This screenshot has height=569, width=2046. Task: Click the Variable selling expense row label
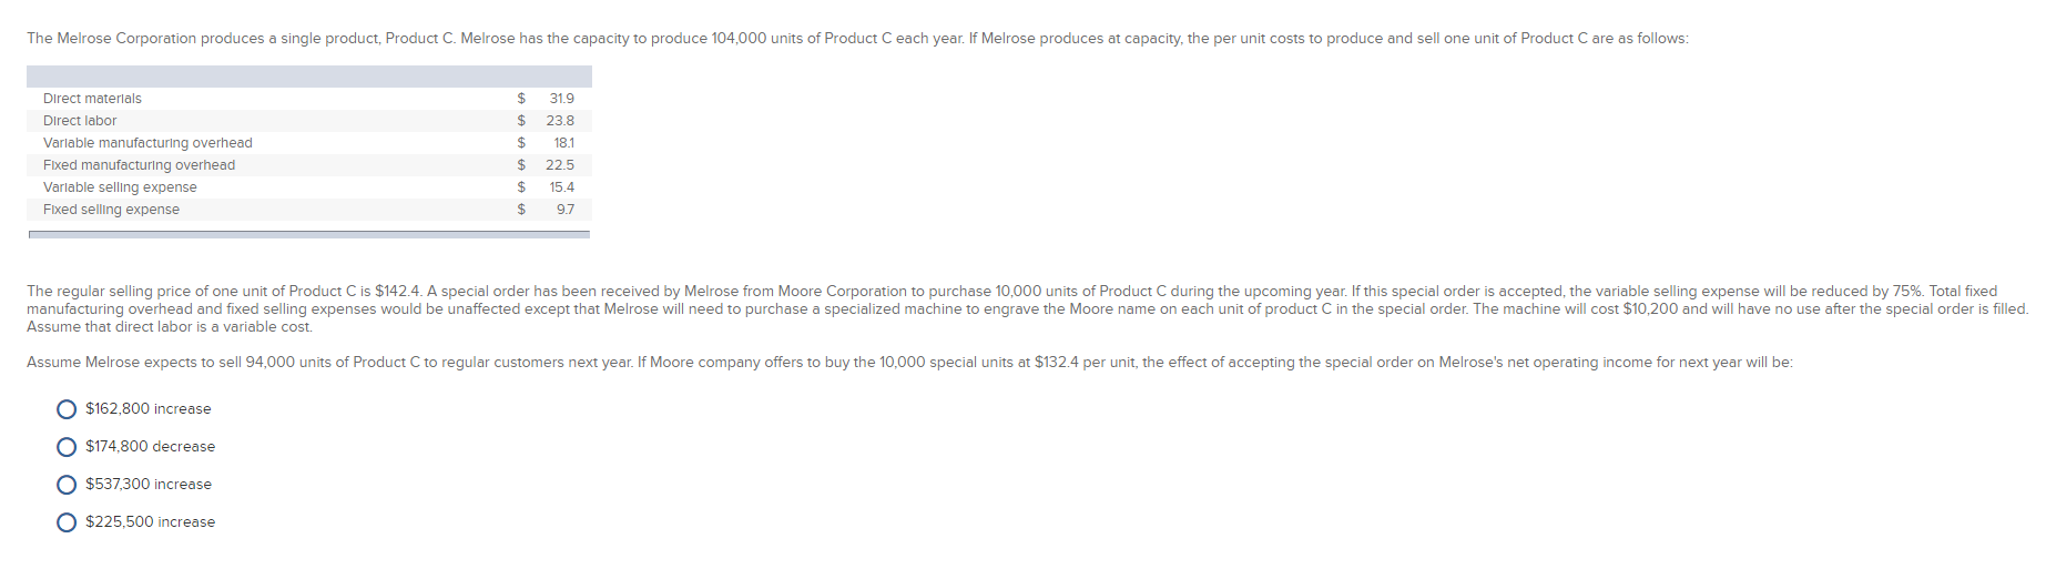point(120,187)
